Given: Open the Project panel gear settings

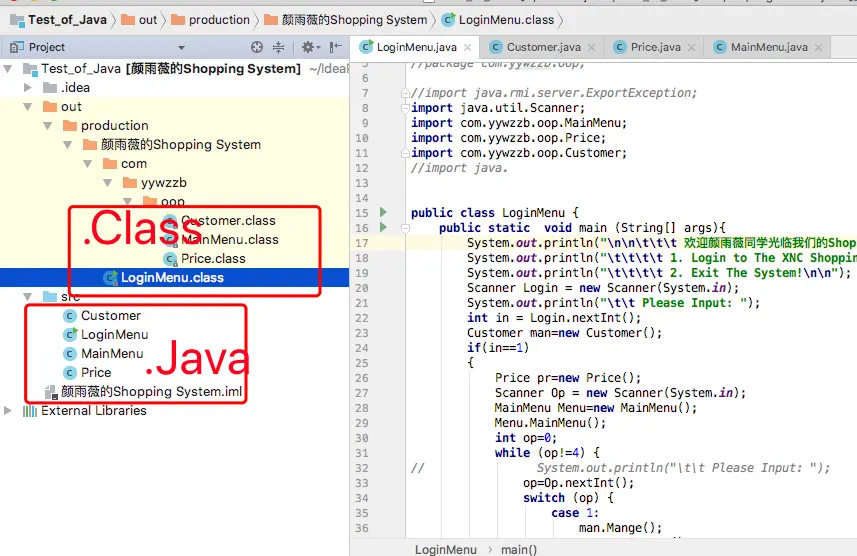Looking at the screenshot, I should 309,47.
